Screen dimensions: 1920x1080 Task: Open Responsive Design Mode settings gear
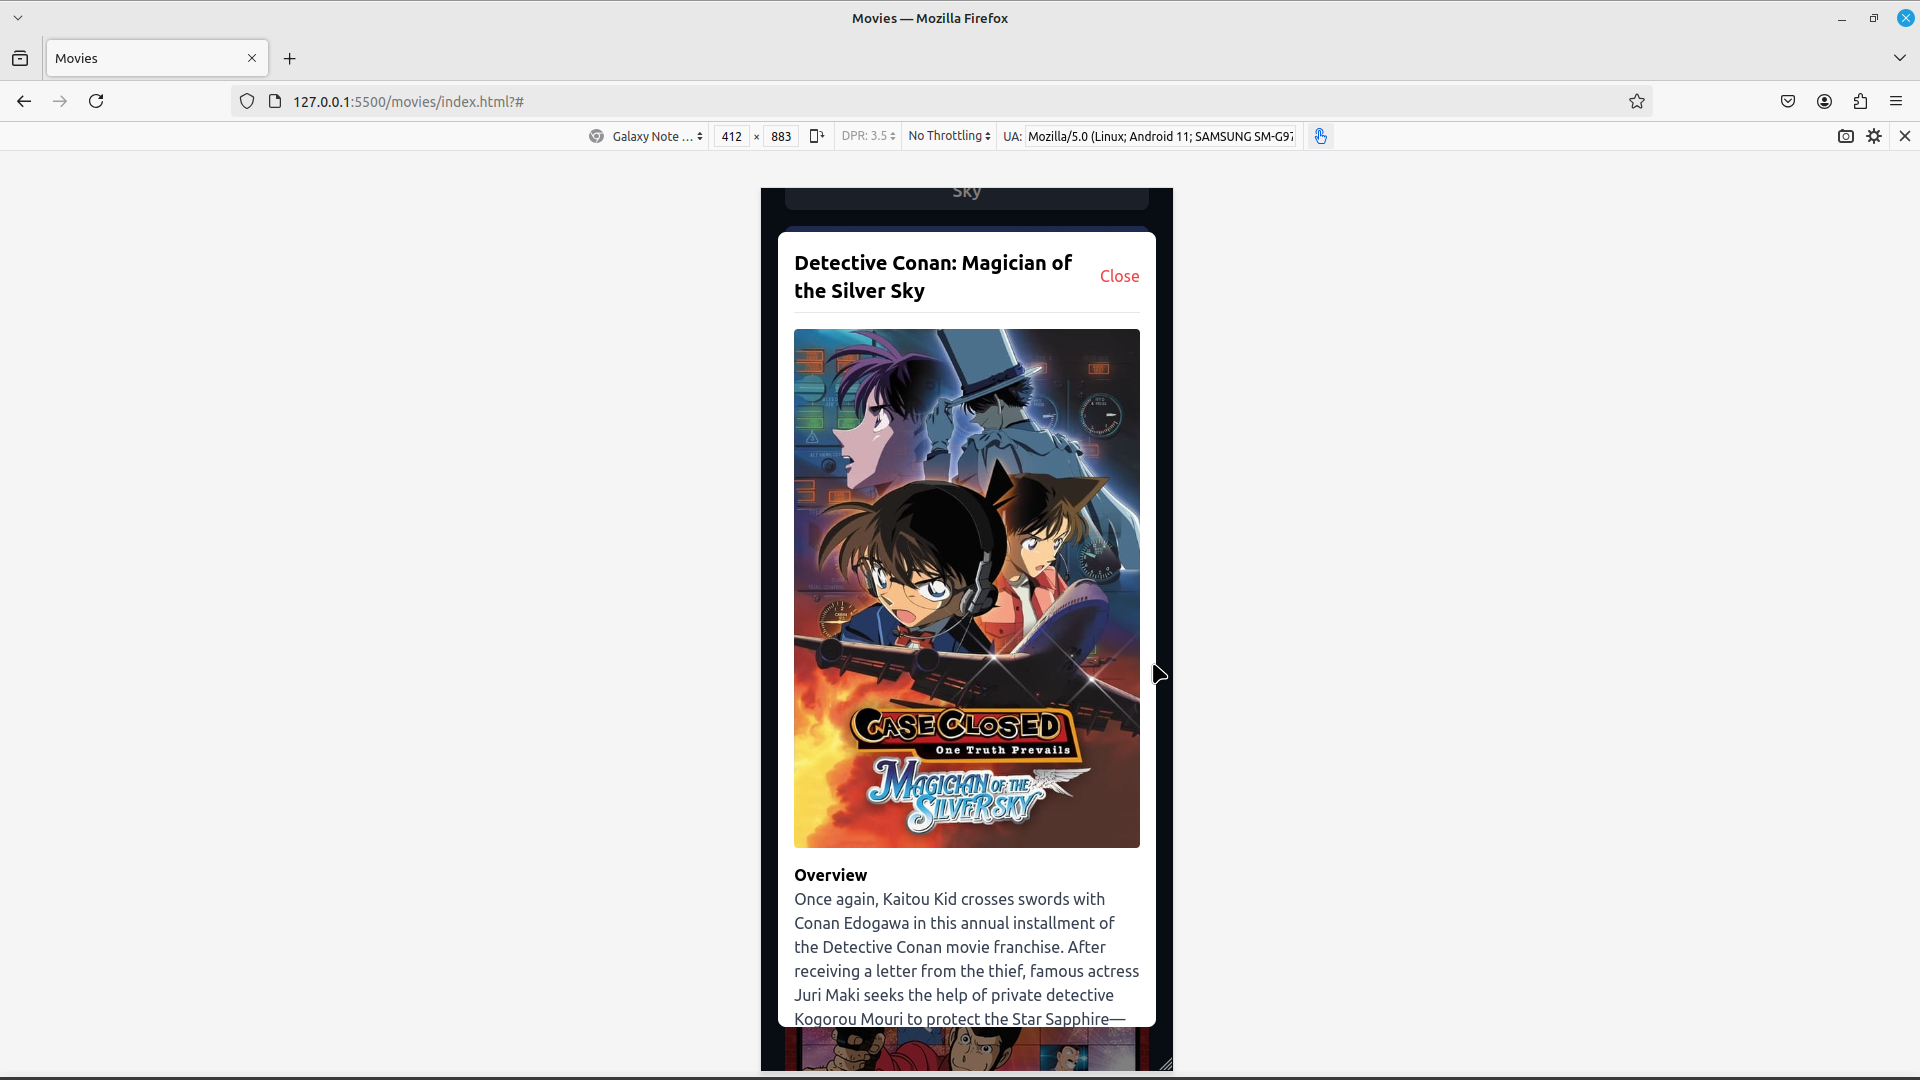pyautogui.click(x=1874, y=136)
